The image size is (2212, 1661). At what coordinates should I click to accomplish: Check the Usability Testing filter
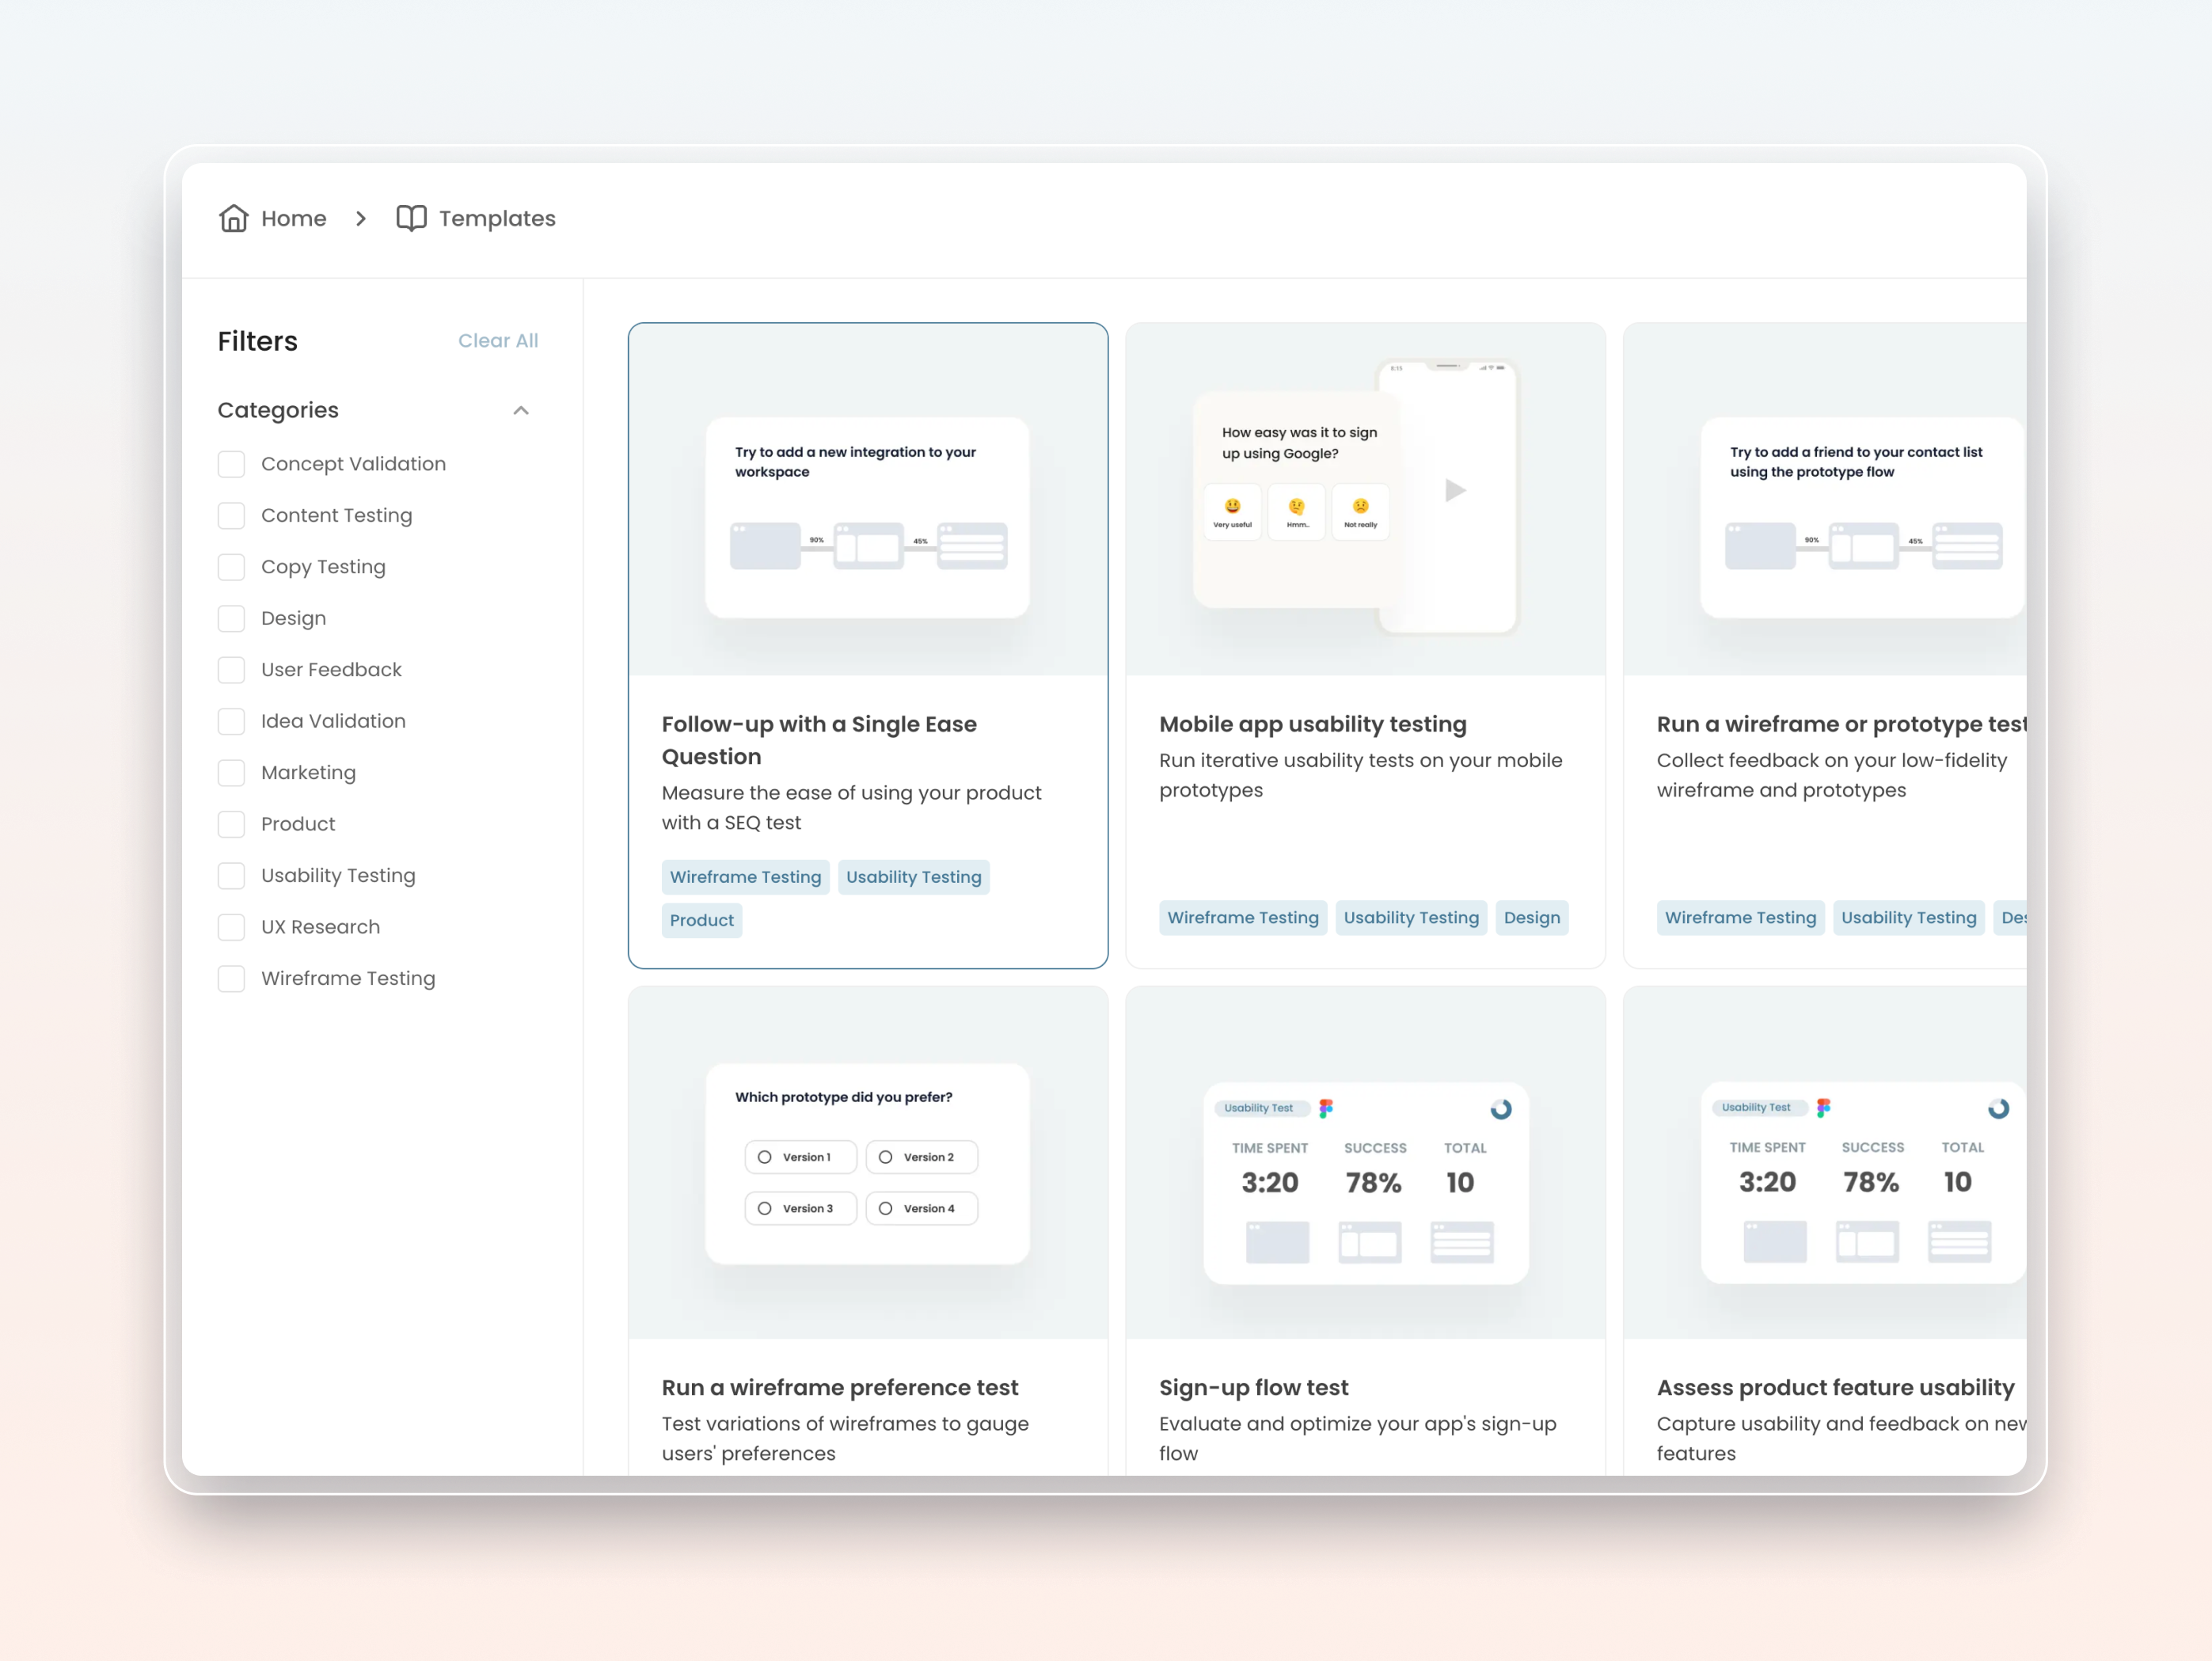231,875
